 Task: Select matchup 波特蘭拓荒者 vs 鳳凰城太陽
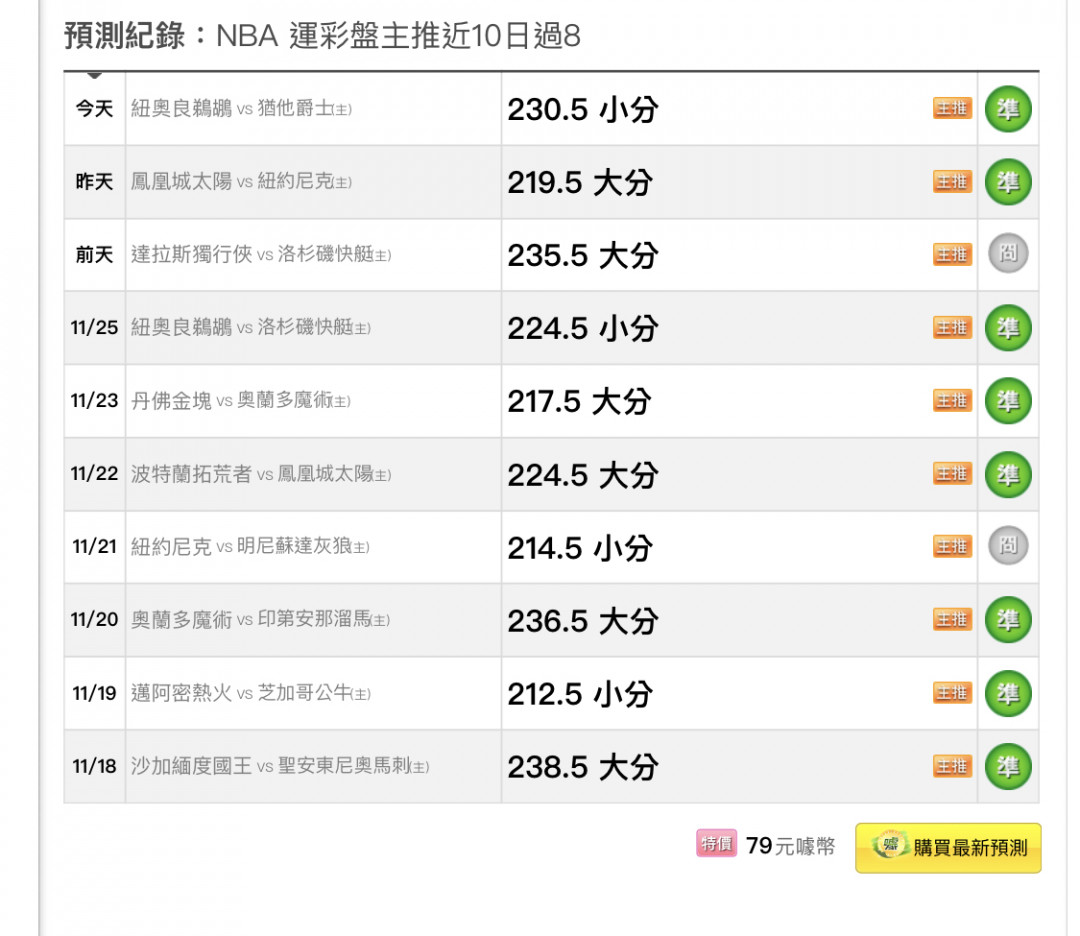(261, 474)
